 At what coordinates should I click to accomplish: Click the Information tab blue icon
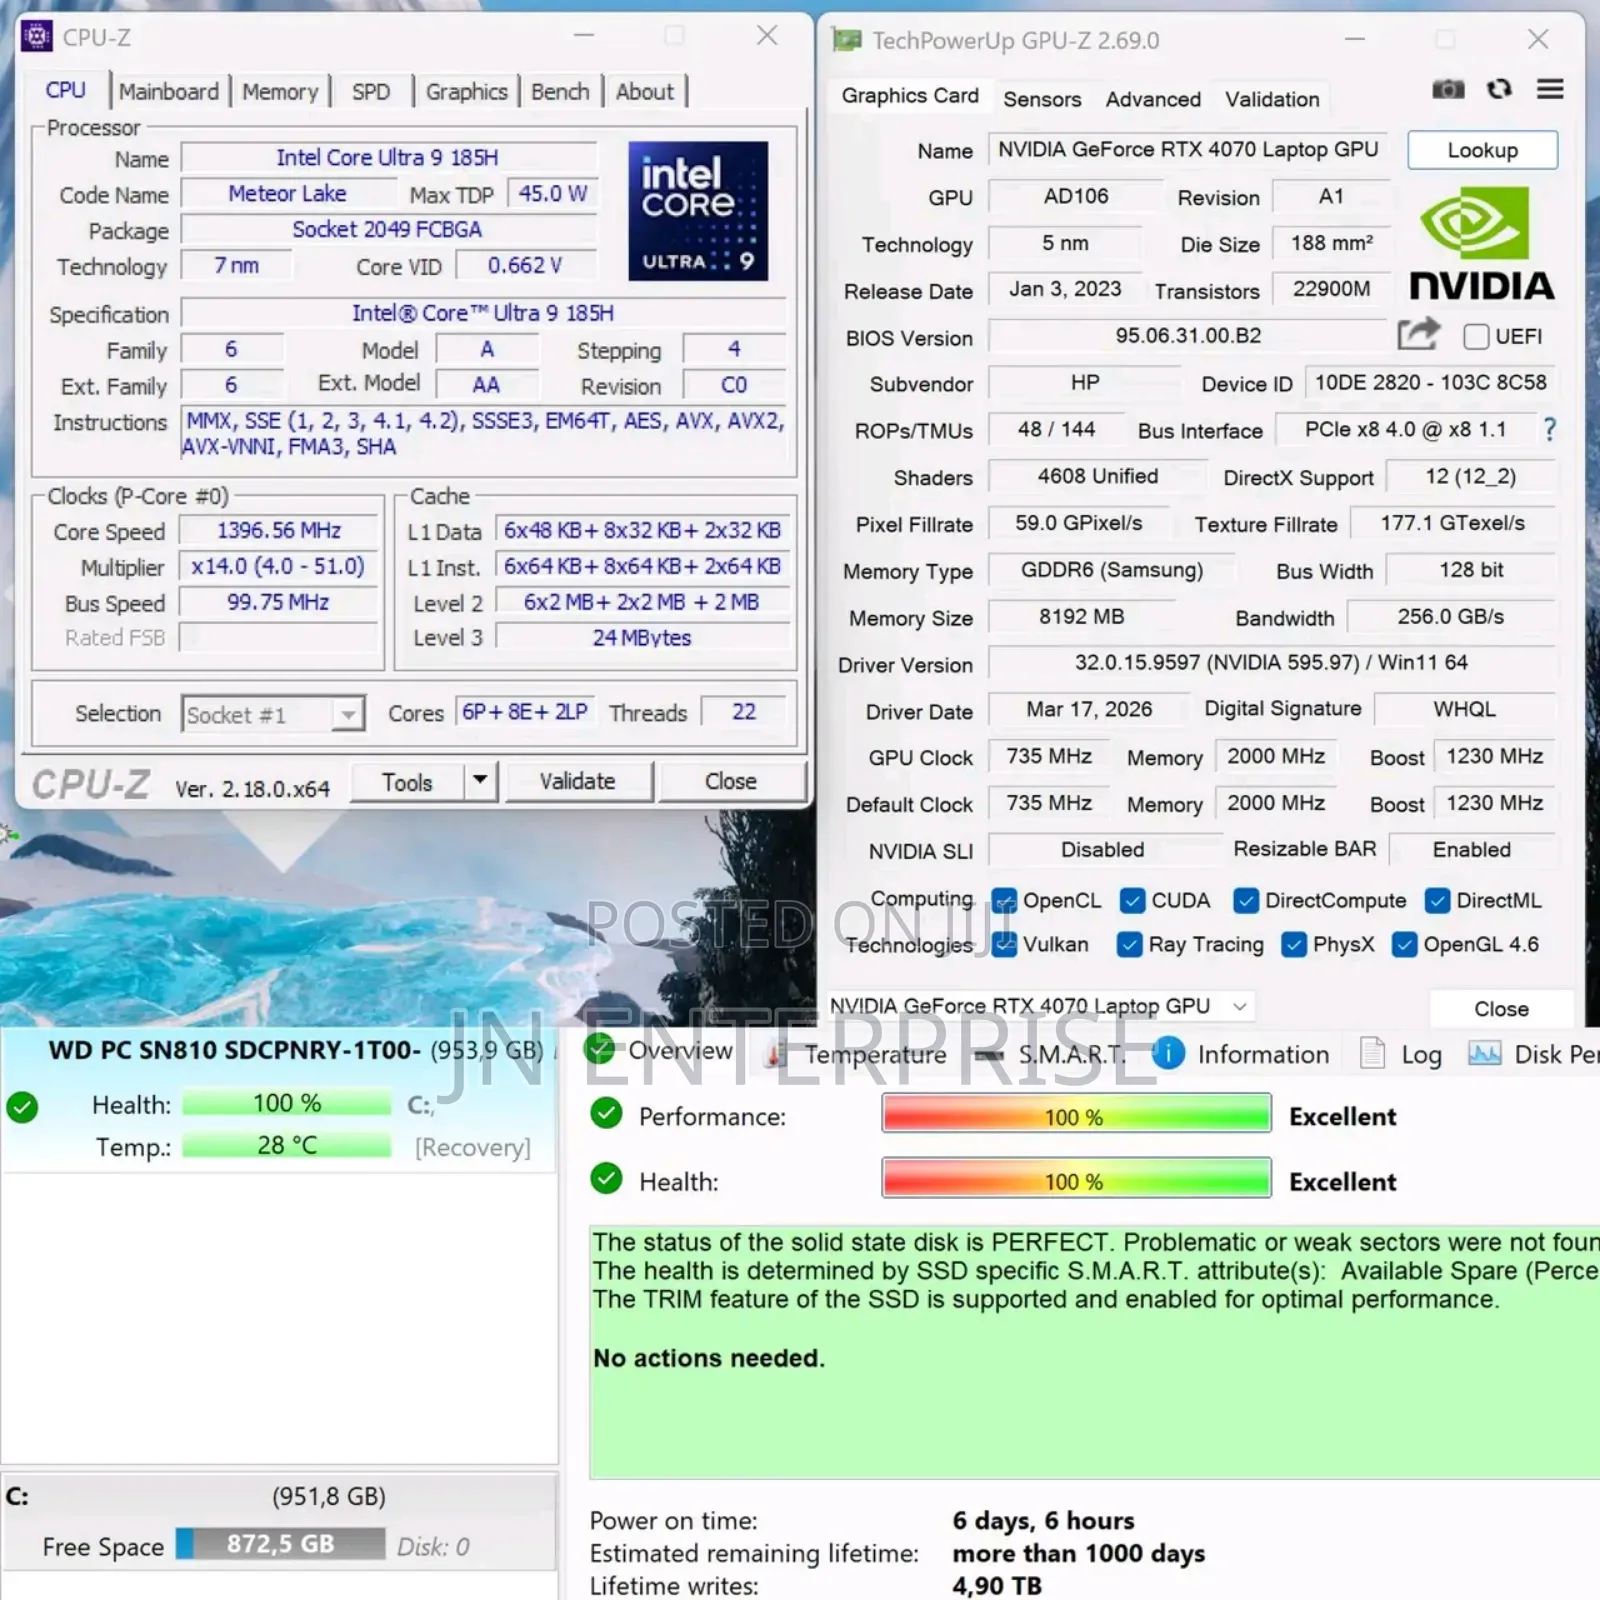1168,1053
